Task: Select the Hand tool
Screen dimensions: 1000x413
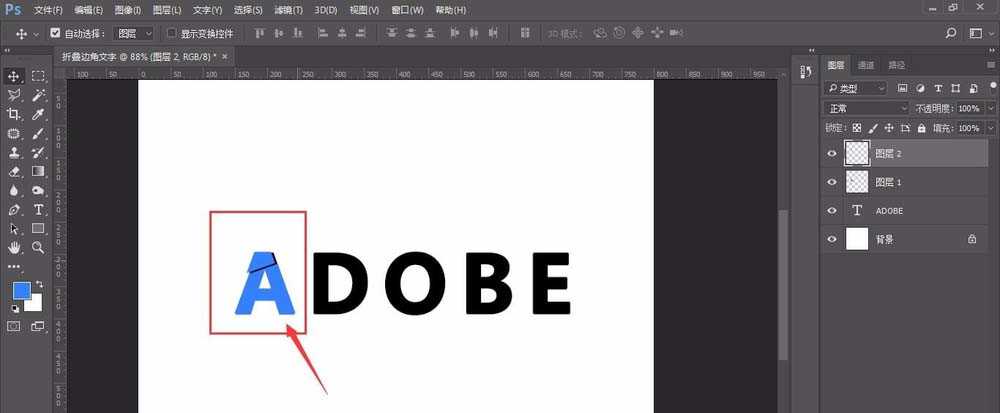Action: (14, 247)
